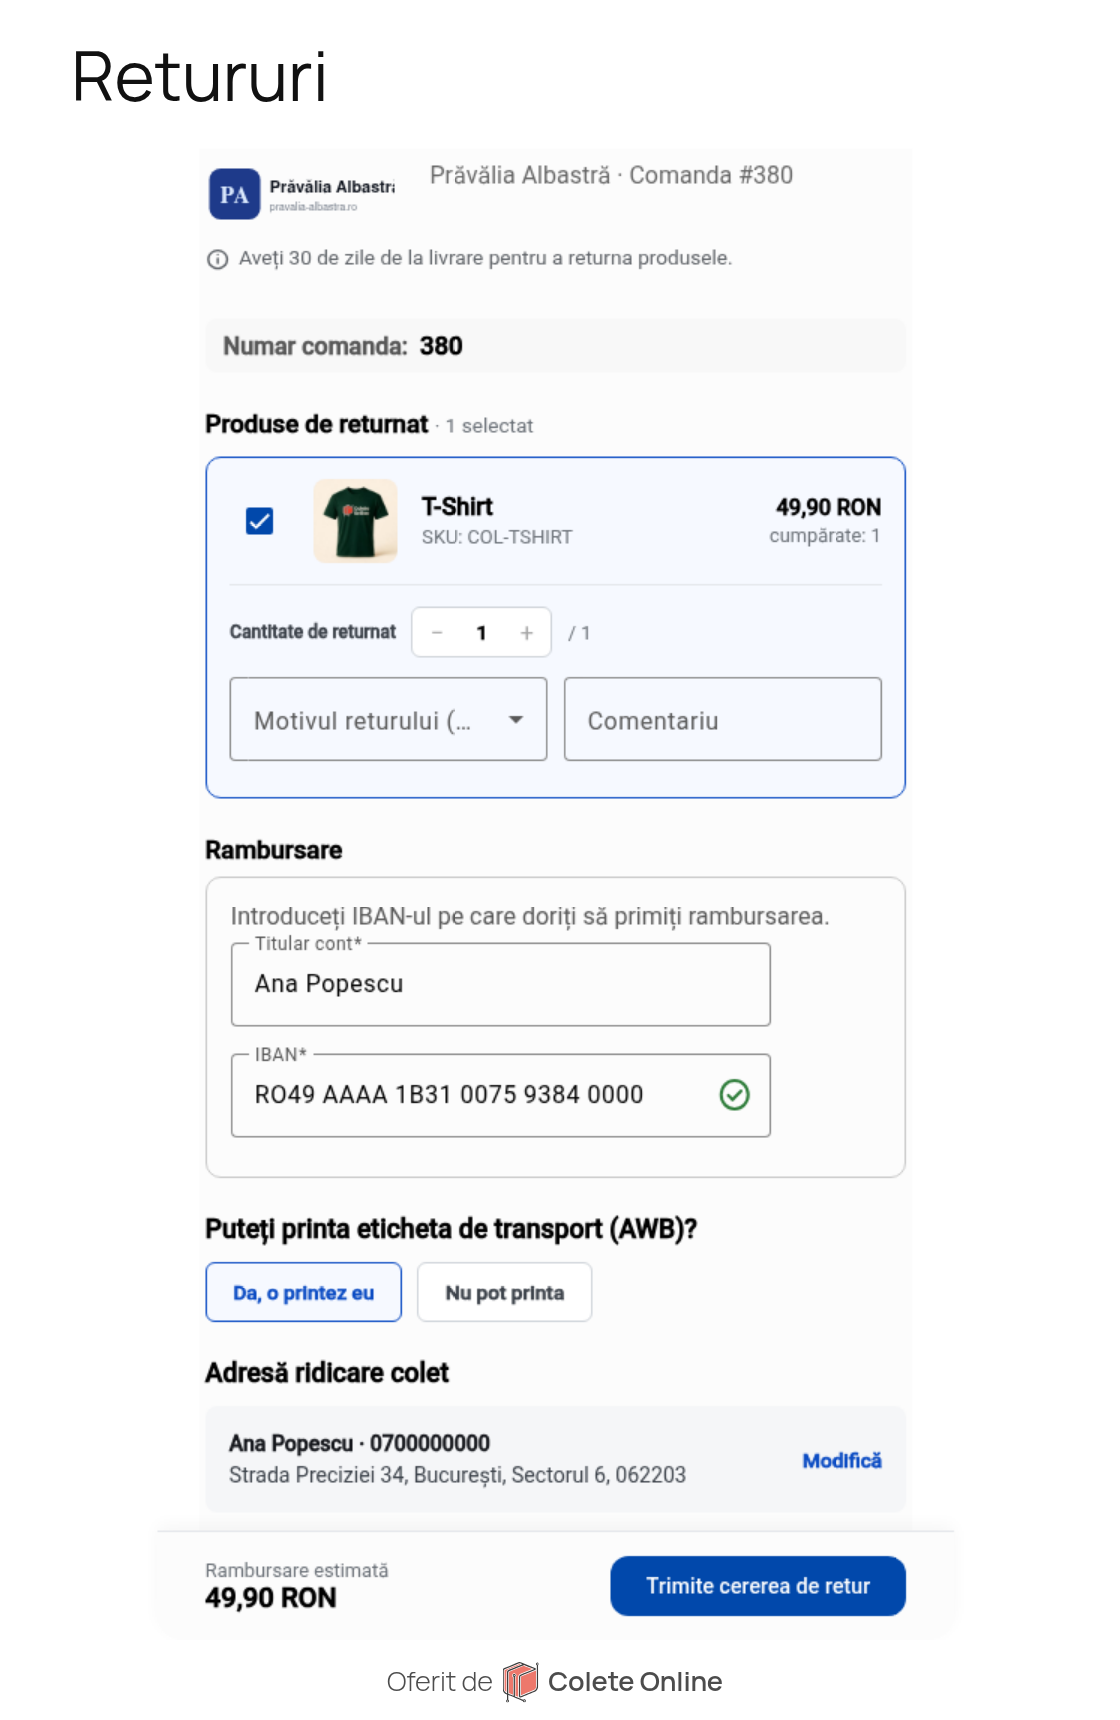This screenshot has width=1120, height=1720.
Task: Increase return quantity with plus button
Action: click(x=527, y=633)
